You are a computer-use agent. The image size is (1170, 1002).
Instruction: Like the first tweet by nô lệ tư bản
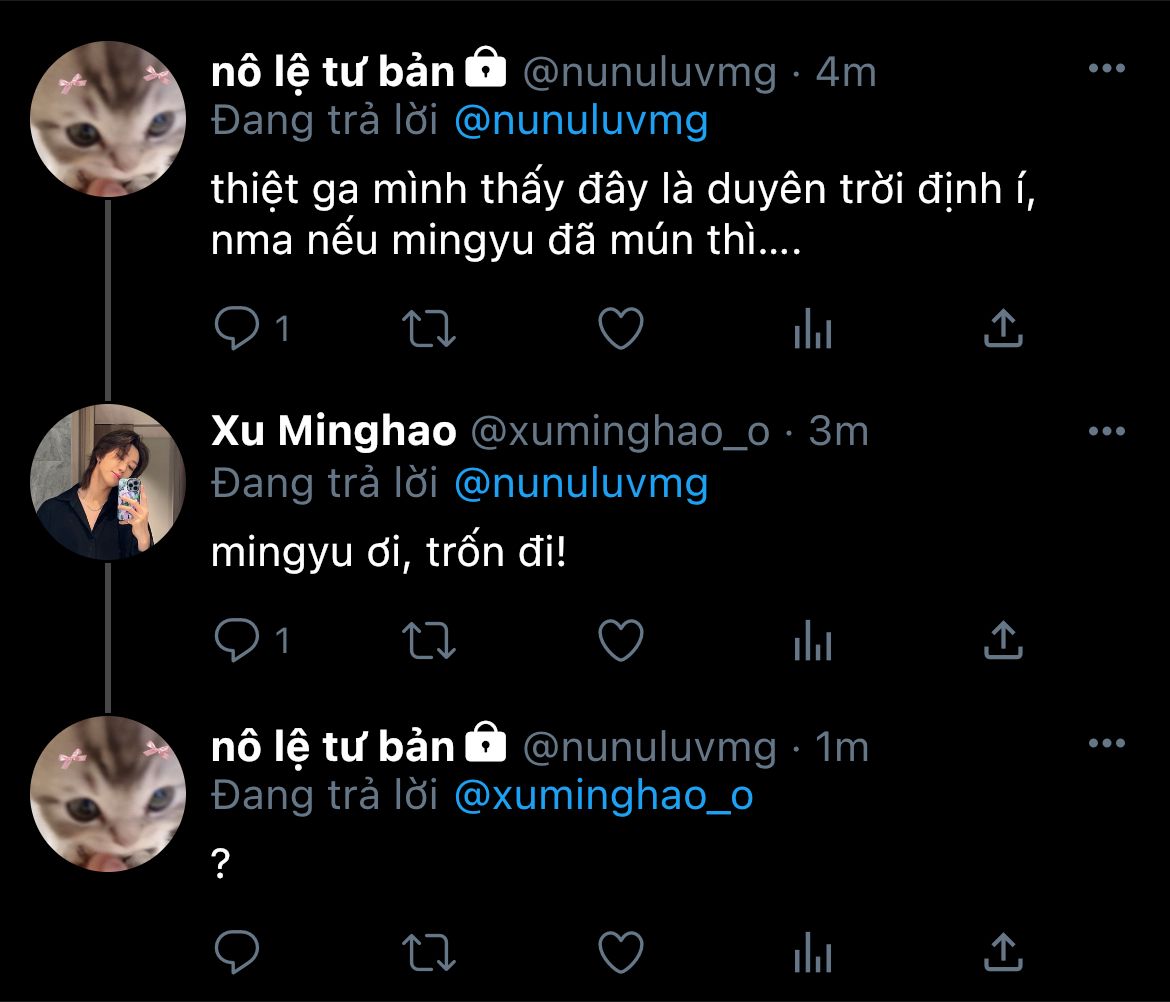click(x=620, y=329)
